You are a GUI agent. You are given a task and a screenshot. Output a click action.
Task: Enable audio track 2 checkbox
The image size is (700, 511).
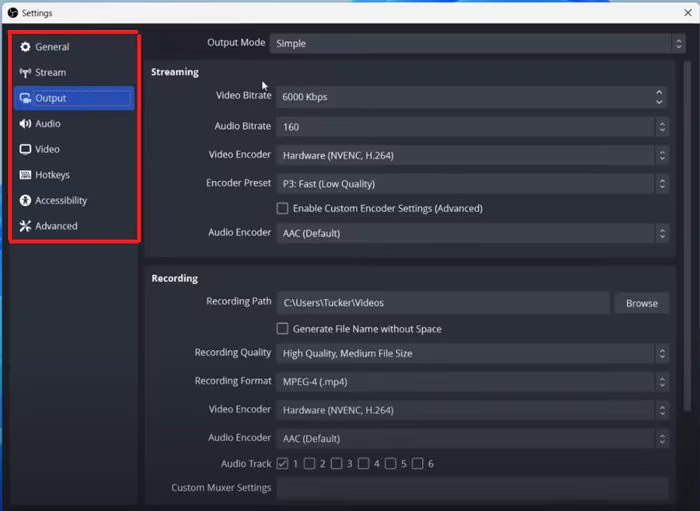(310, 464)
